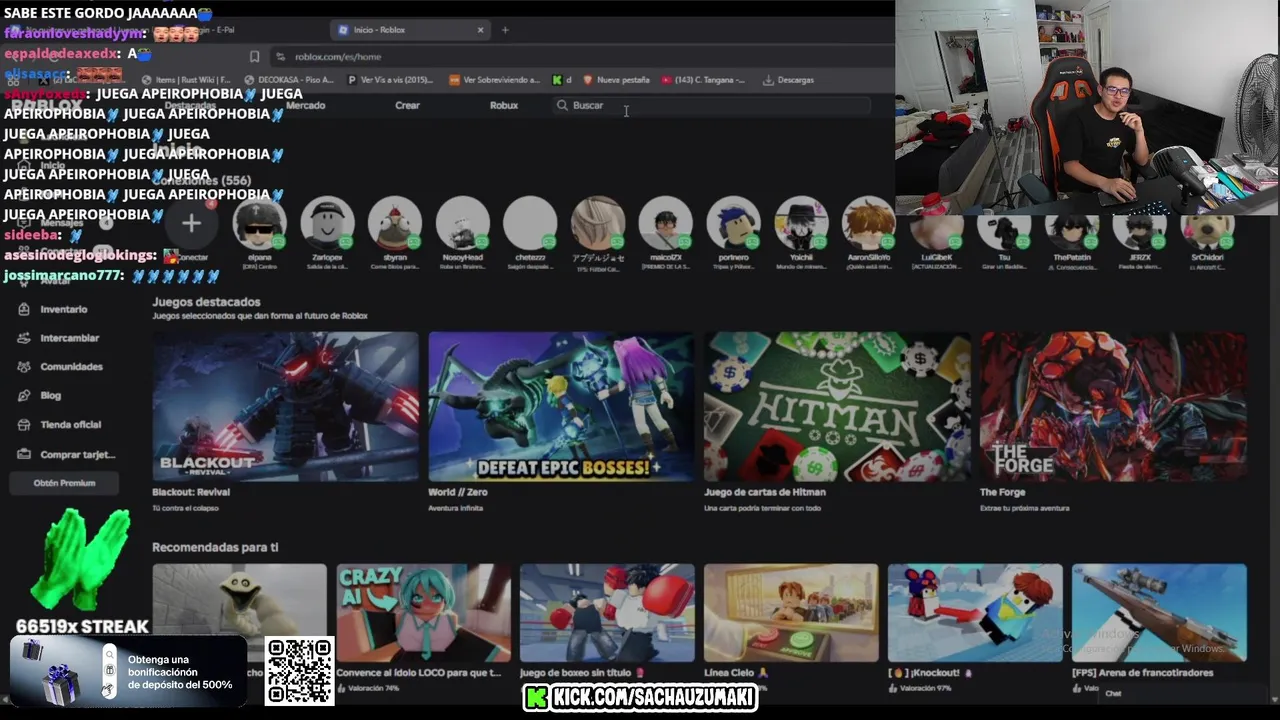Viewport: 1280px width, 720px height.
Task: Open friend maicol7X's avatar
Action: coord(665,223)
